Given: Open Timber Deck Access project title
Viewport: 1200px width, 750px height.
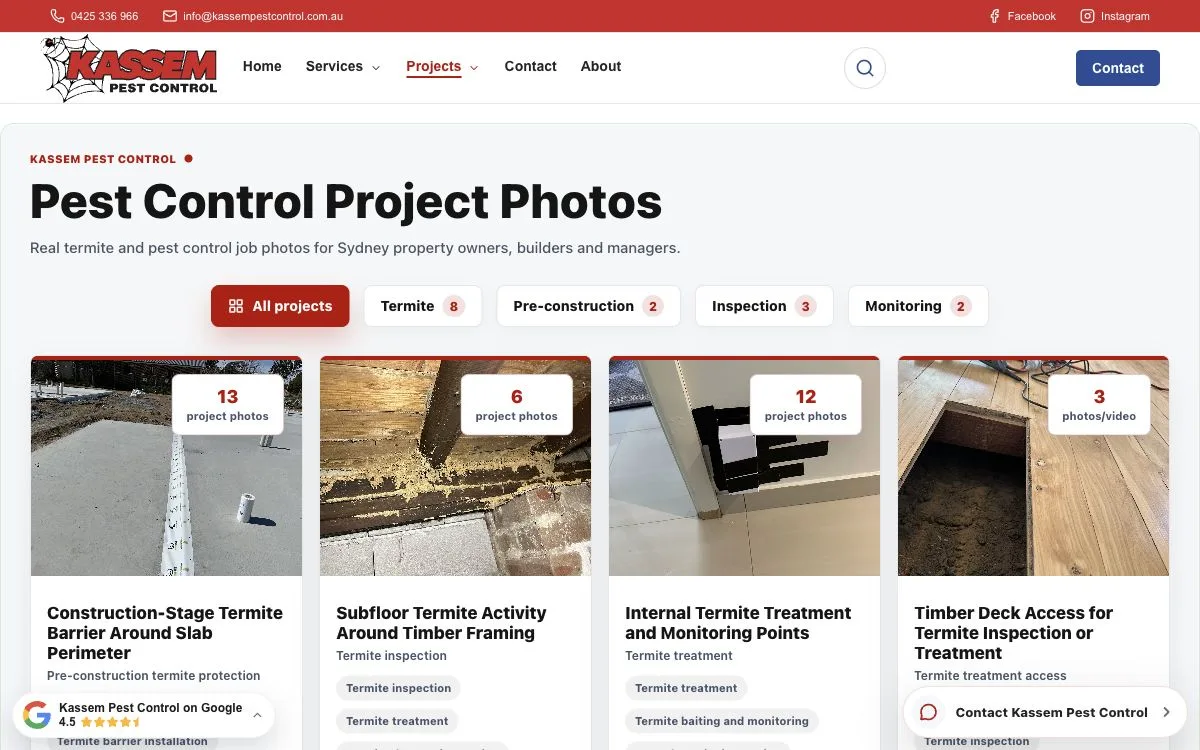Looking at the screenshot, I should 1013,633.
